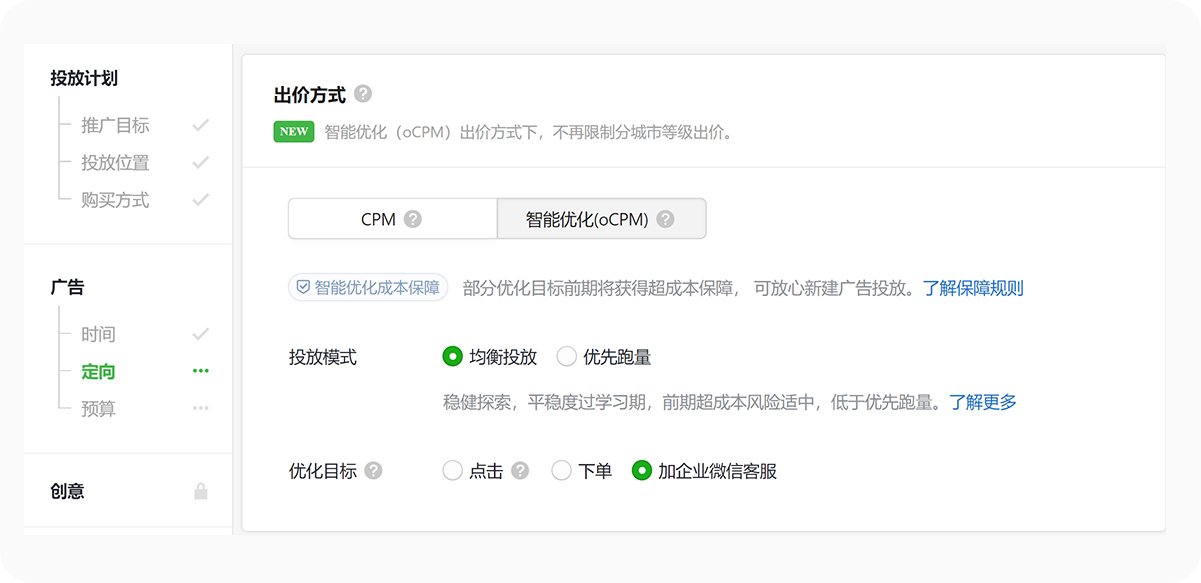Open 预算 step in sidebar
Image resolution: width=1201 pixels, height=583 pixels.
coord(98,408)
